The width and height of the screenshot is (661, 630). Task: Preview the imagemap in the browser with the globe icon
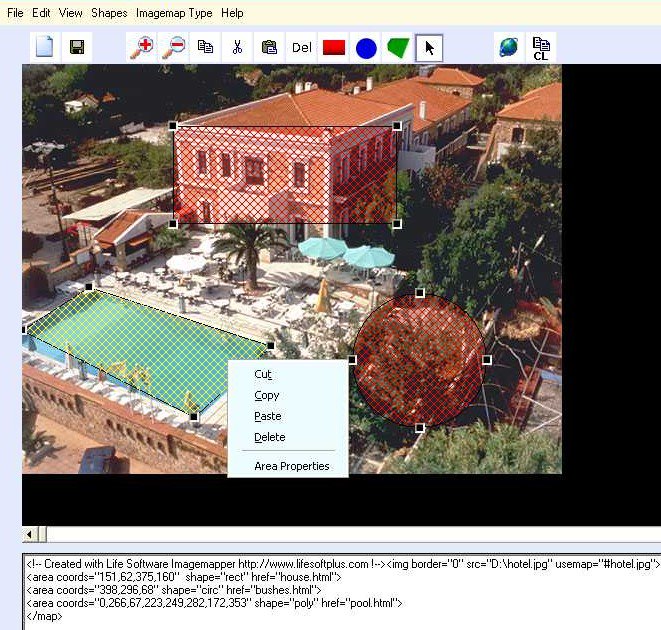(509, 47)
